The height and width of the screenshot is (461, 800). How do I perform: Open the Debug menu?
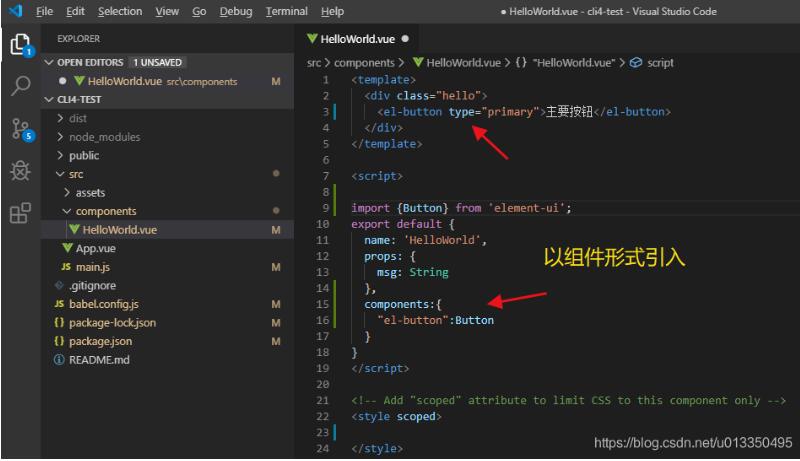coord(236,11)
